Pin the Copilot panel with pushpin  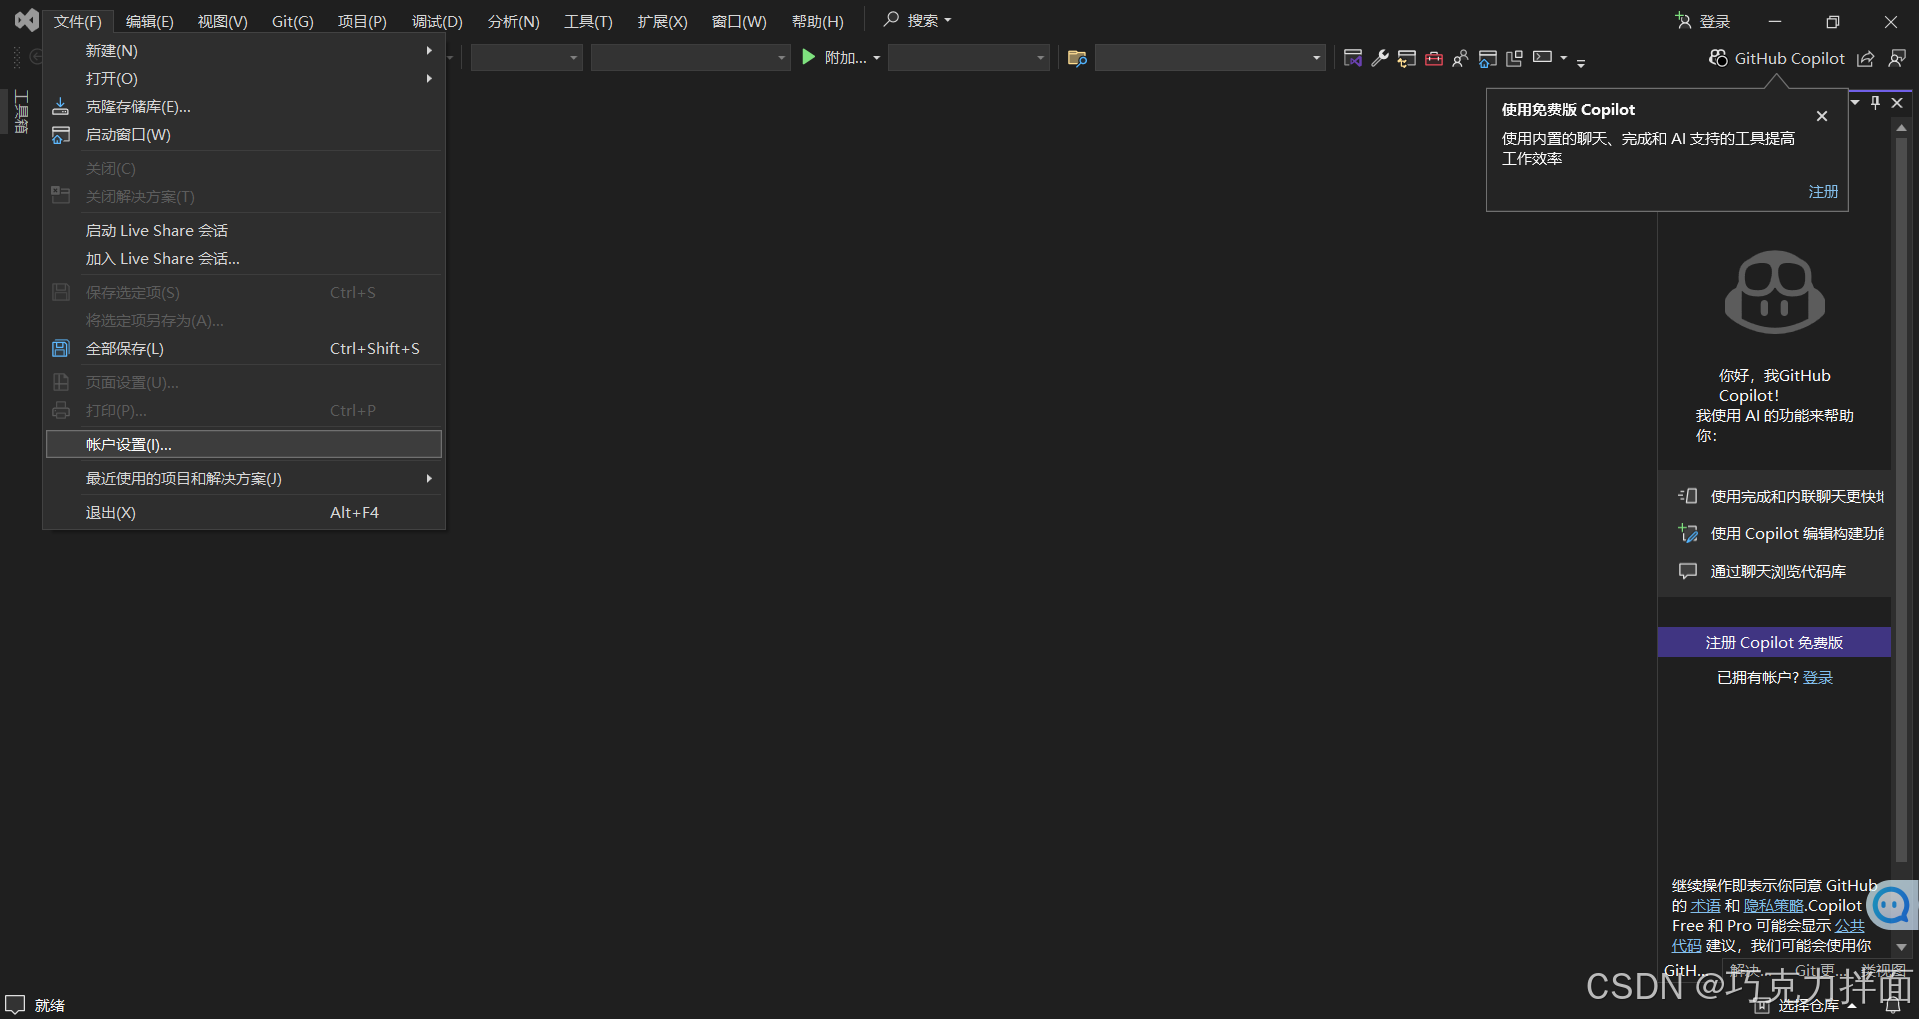point(1876,102)
